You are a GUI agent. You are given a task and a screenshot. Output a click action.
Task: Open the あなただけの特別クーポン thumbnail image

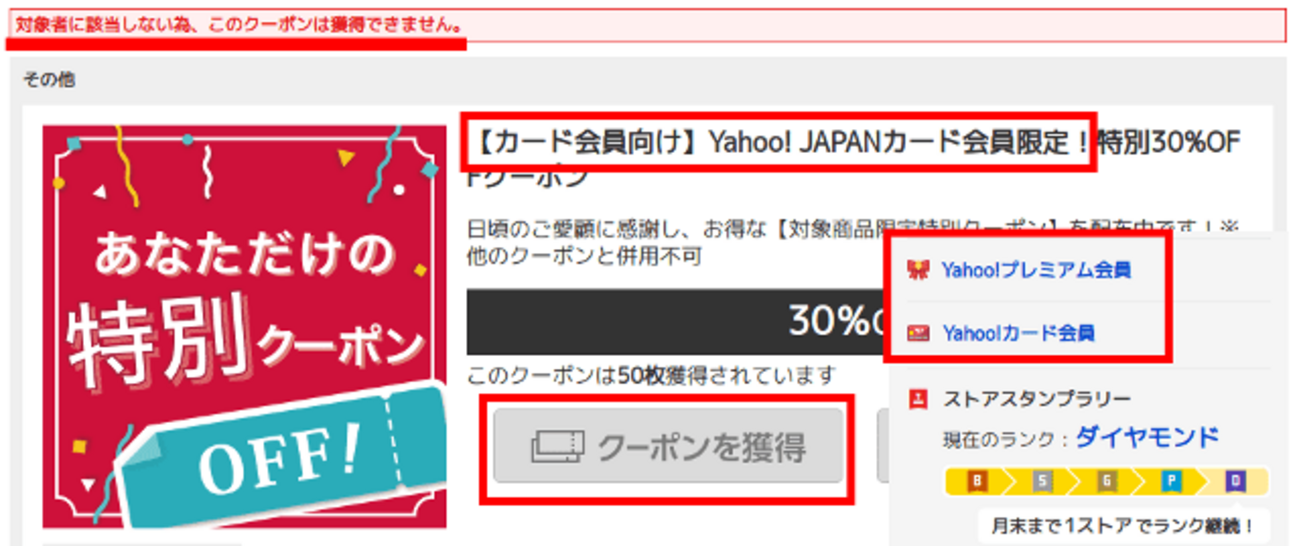pyautogui.click(x=244, y=326)
